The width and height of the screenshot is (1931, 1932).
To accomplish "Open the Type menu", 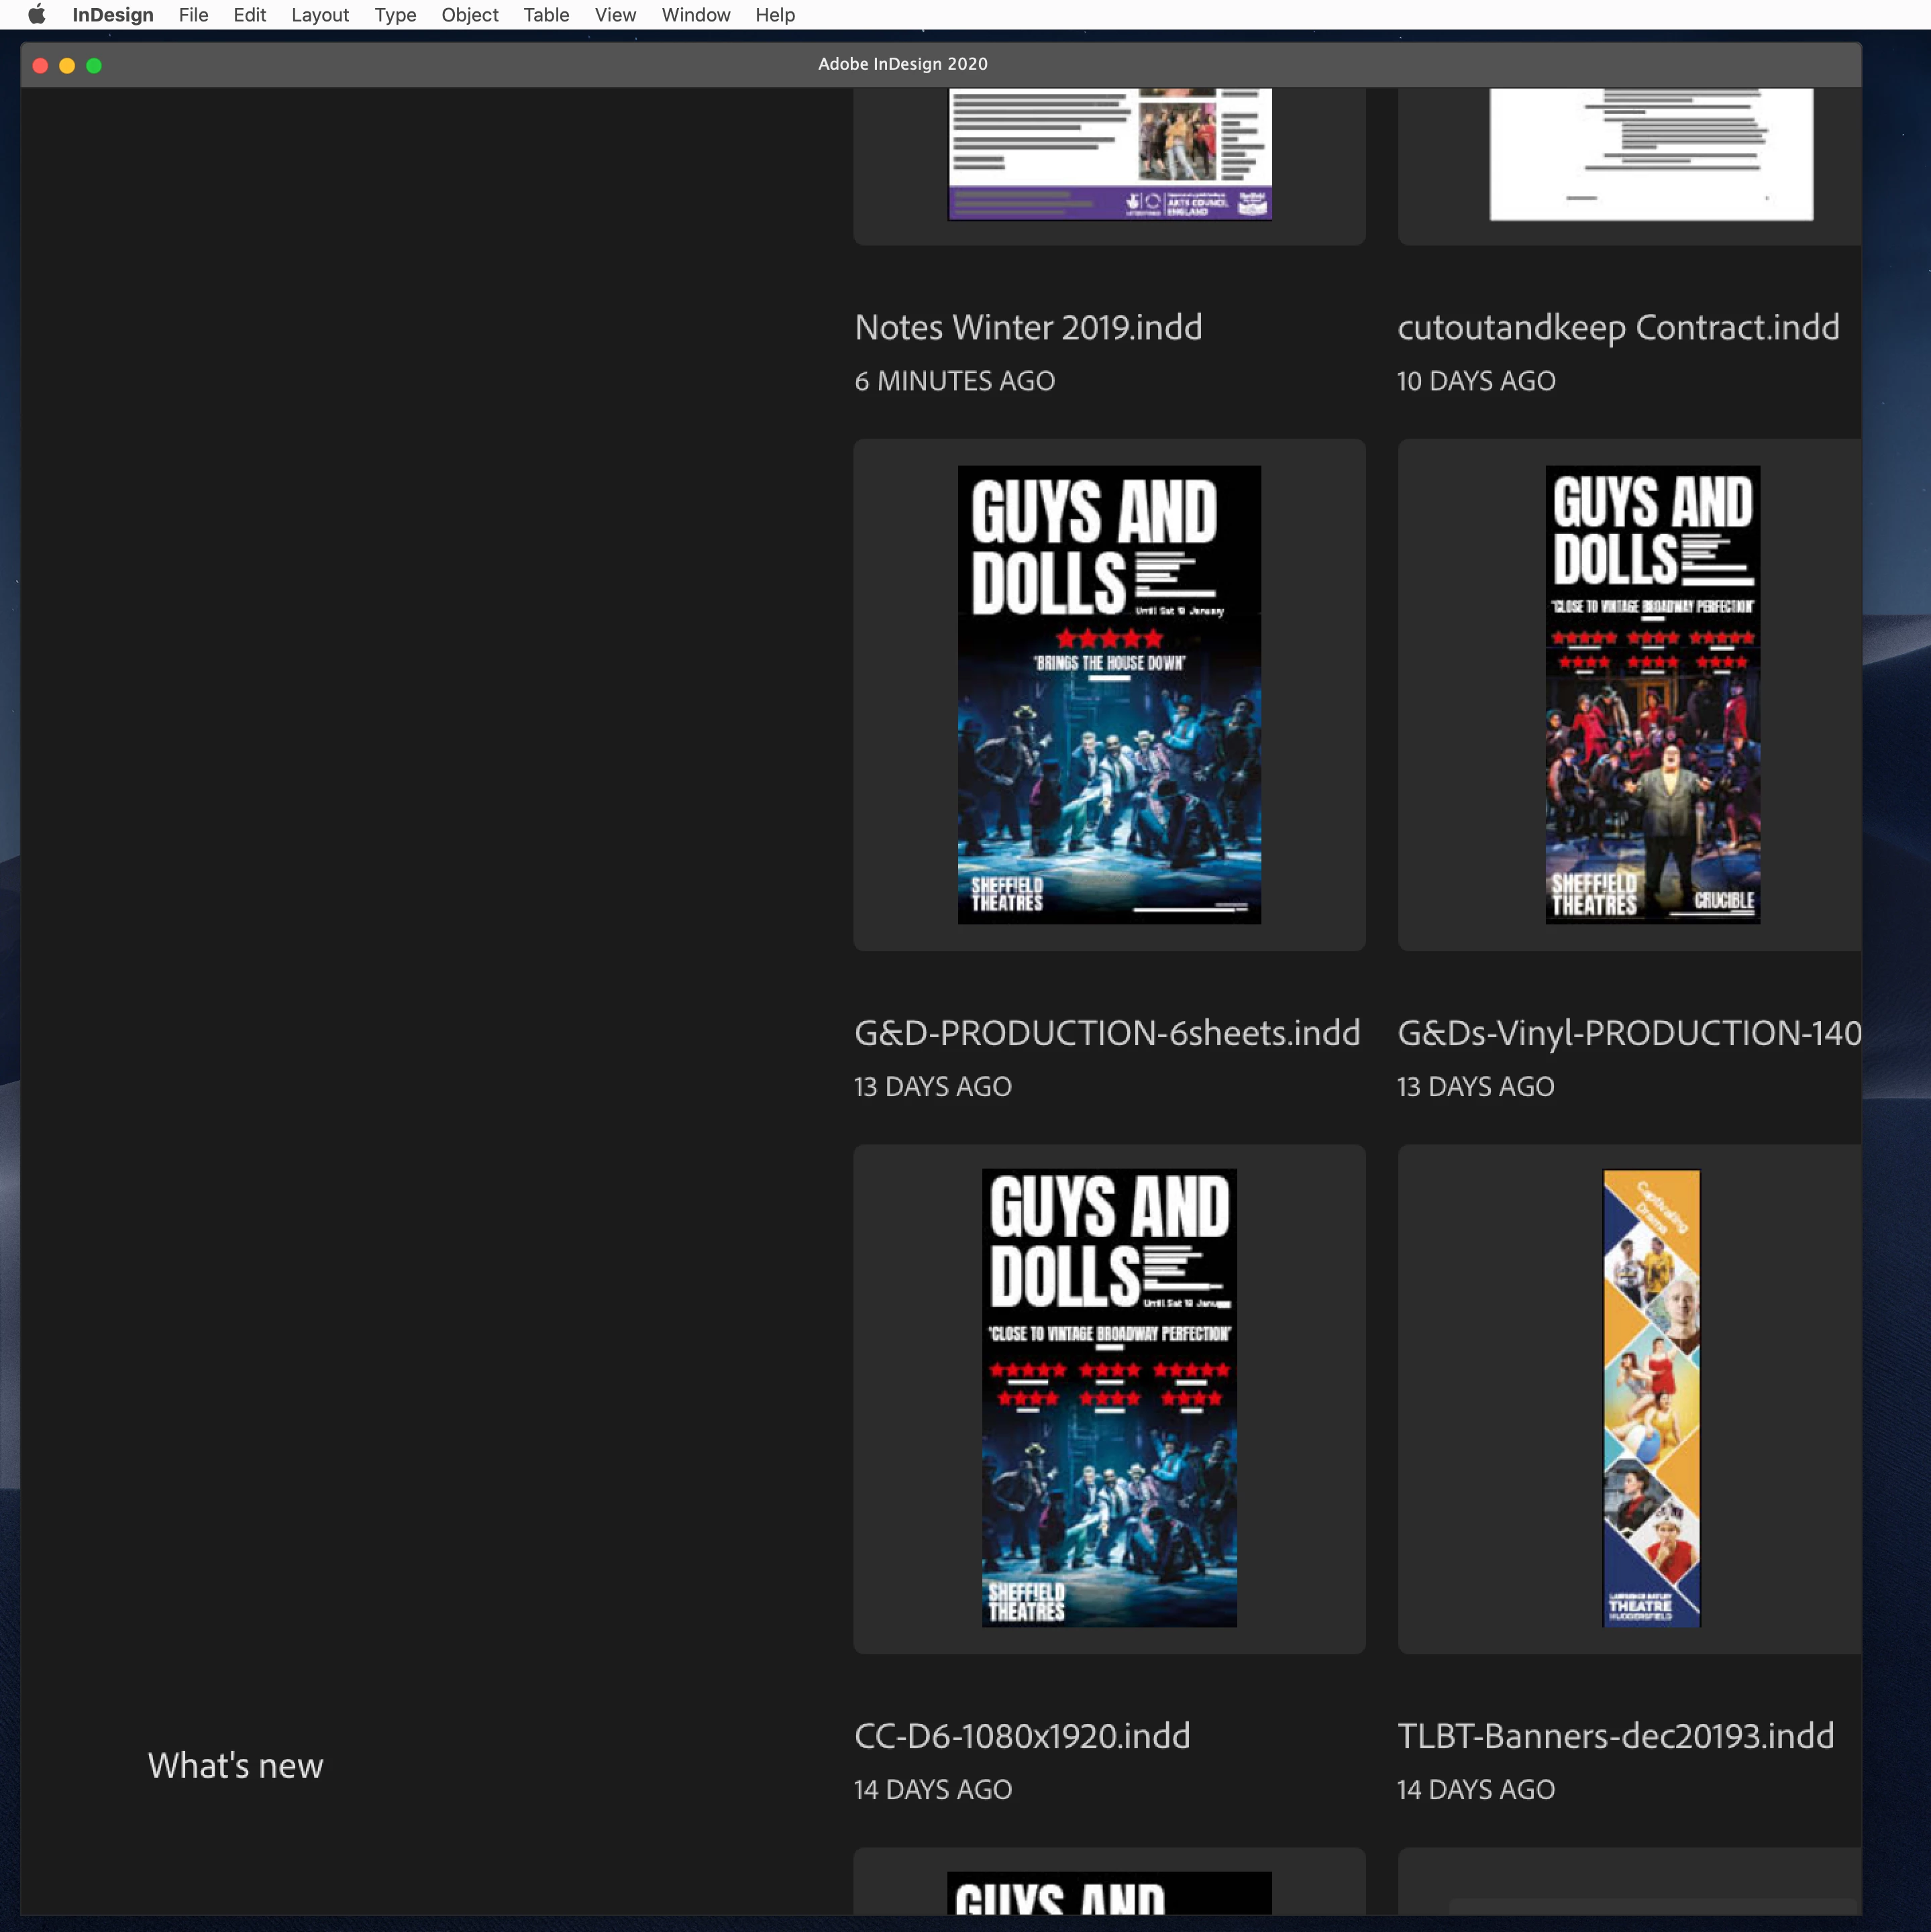I will pyautogui.click(x=395, y=15).
